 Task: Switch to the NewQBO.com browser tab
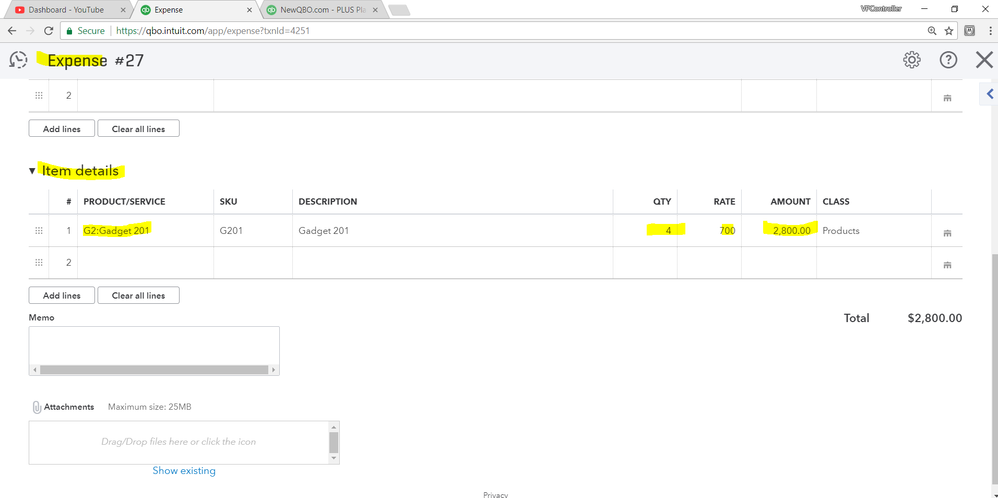tap(322, 10)
